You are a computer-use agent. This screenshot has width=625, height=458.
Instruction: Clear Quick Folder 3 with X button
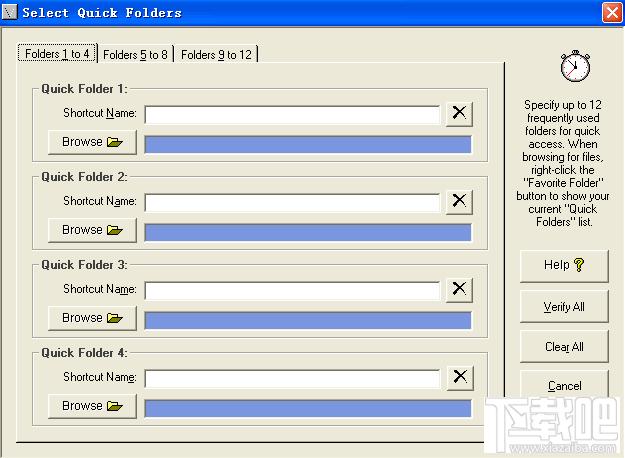pyautogui.click(x=459, y=290)
